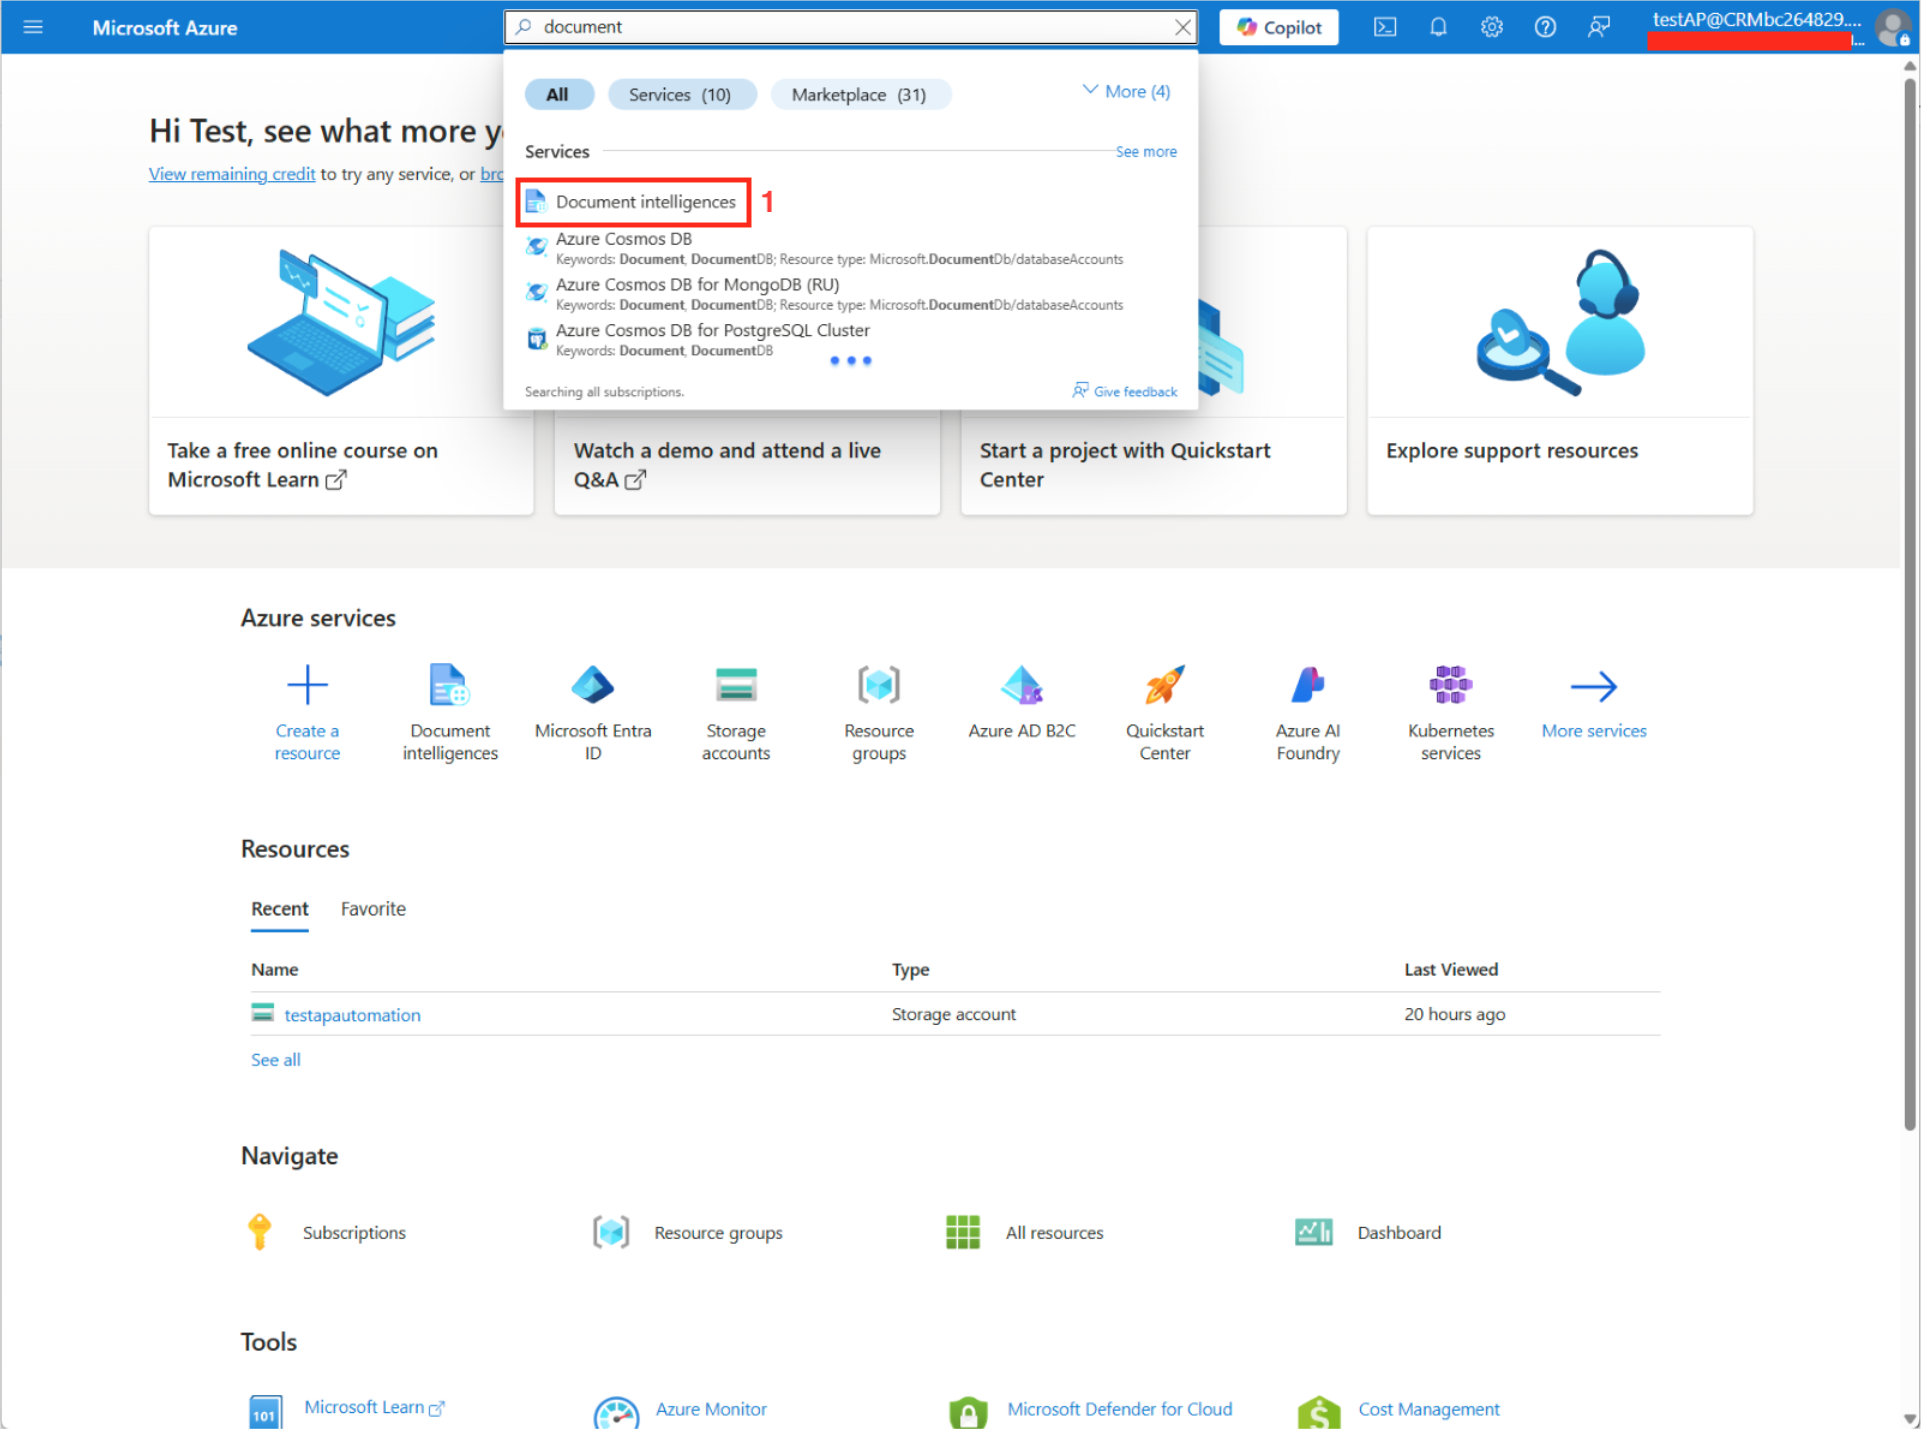
Task: Click the Kubernetes services icon
Action: (1450, 687)
